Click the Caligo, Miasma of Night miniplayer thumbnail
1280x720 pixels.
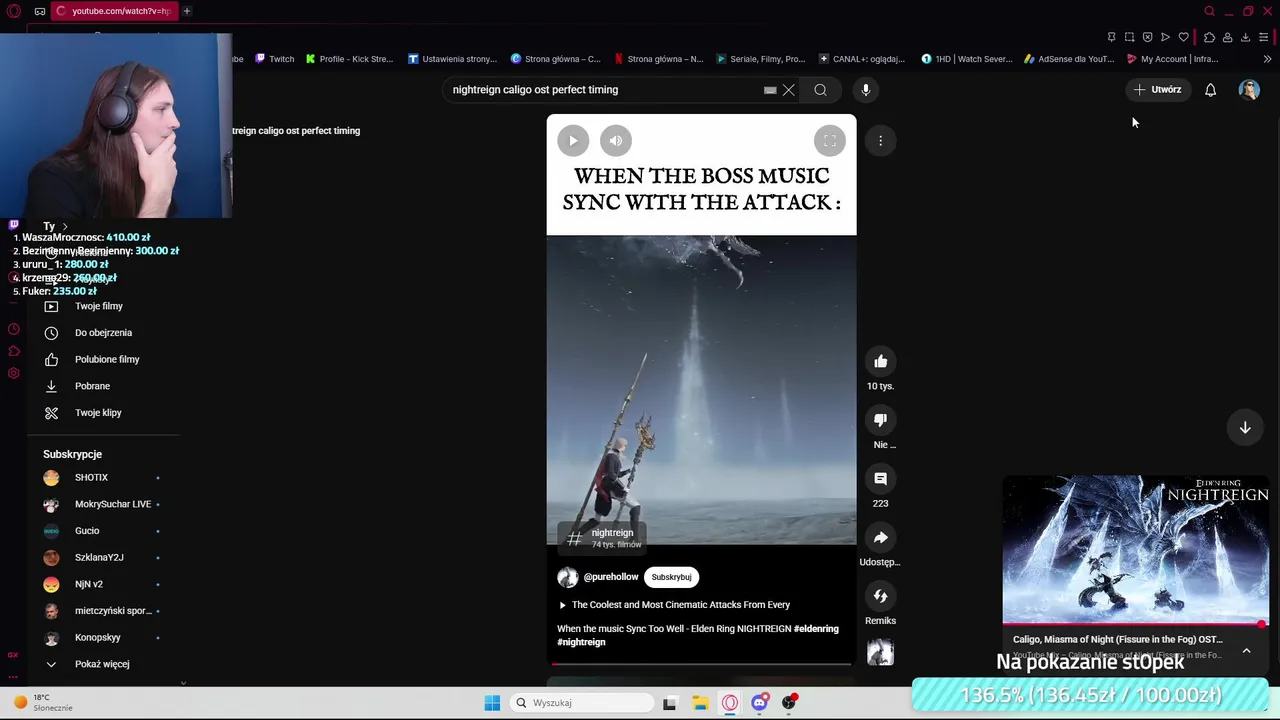tap(1136, 550)
